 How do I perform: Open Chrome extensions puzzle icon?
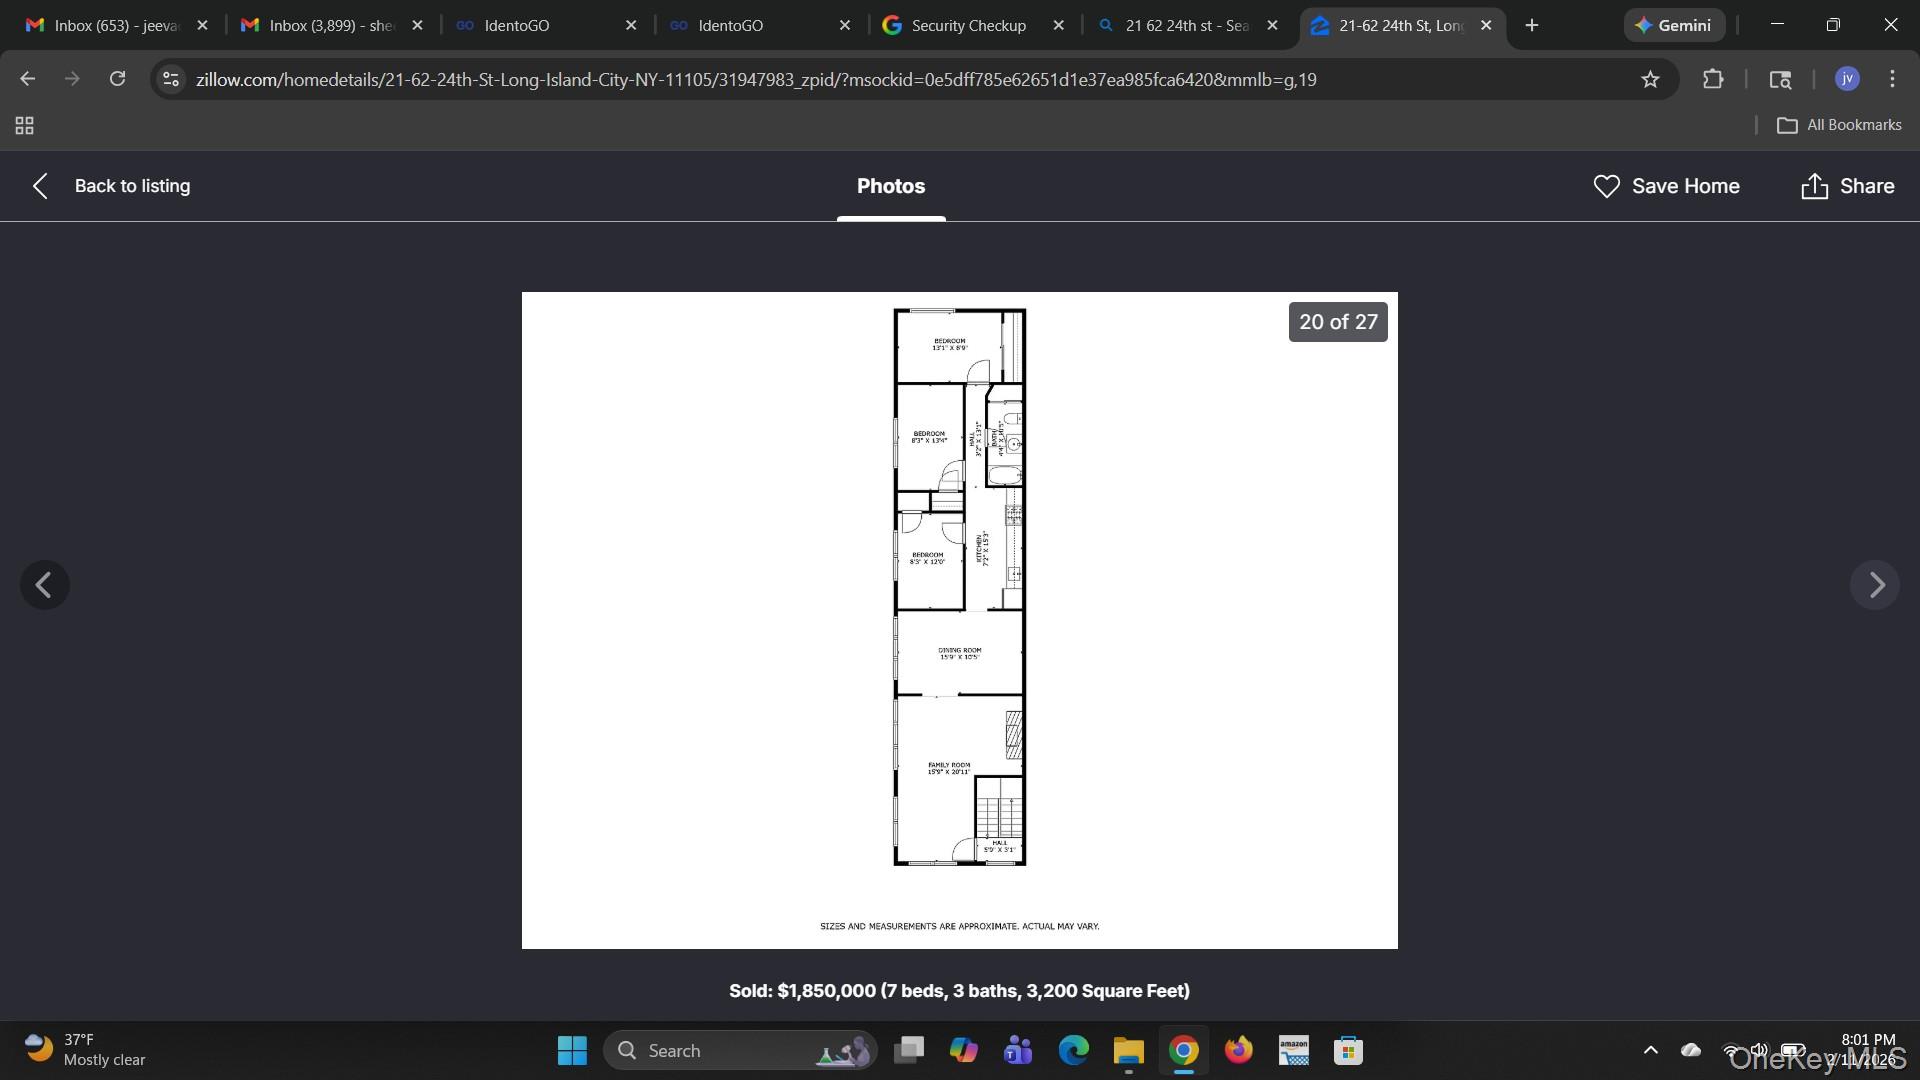pos(1713,79)
